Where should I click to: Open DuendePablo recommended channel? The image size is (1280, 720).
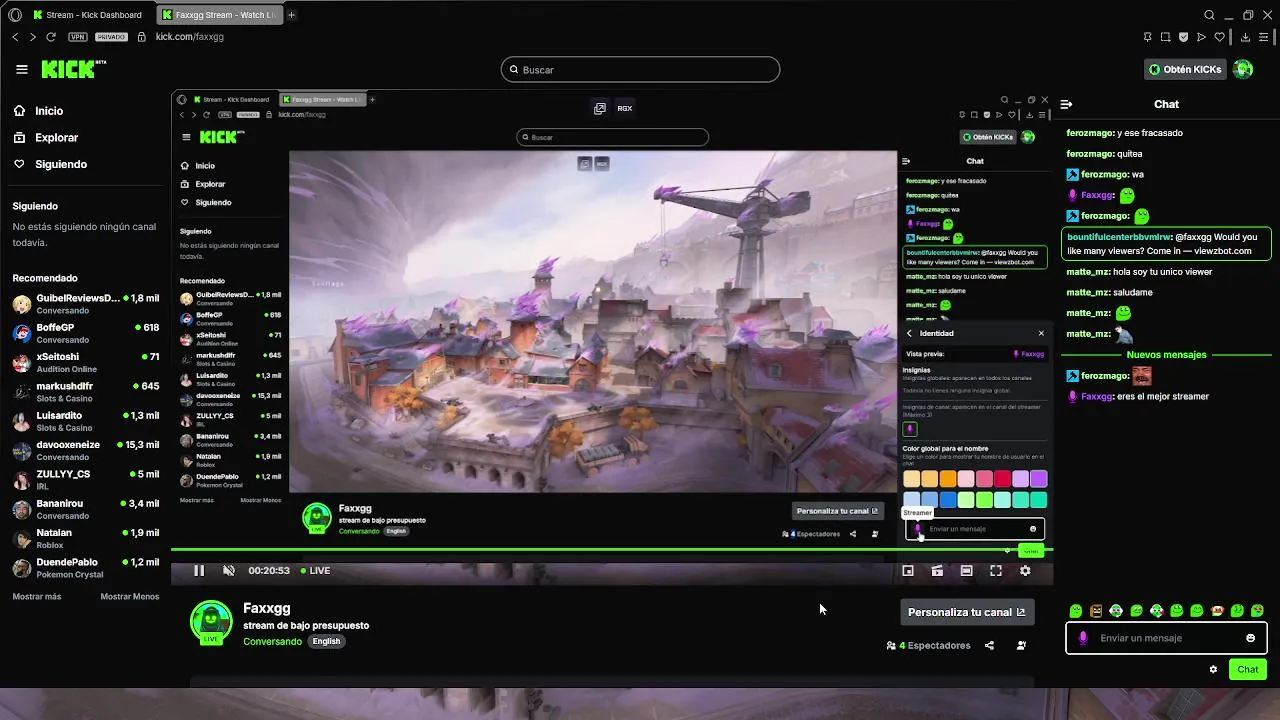coord(86,568)
